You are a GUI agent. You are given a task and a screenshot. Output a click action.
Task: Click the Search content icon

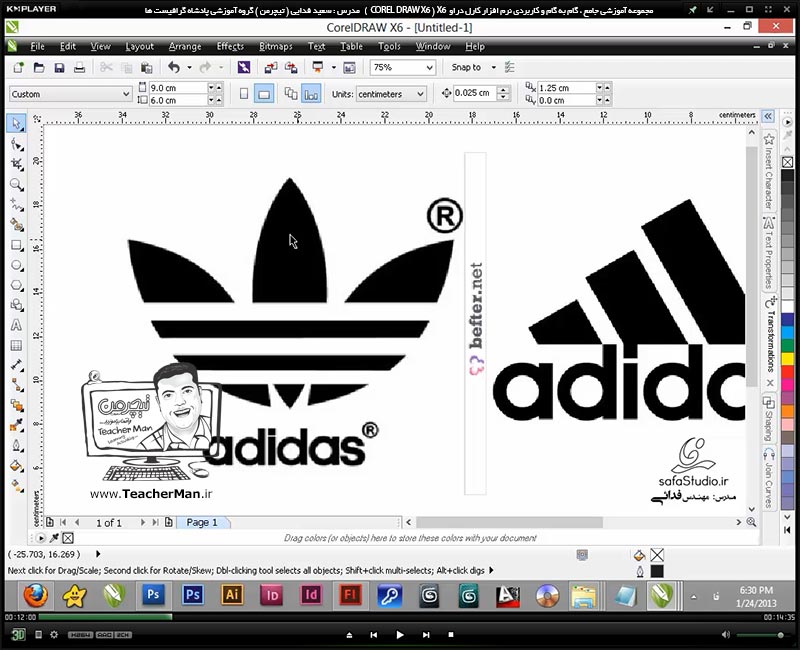tap(244, 67)
